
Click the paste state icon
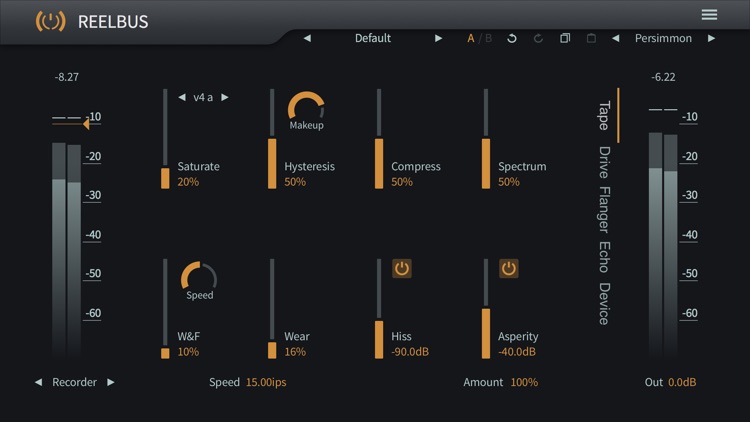(x=591, y=38)
